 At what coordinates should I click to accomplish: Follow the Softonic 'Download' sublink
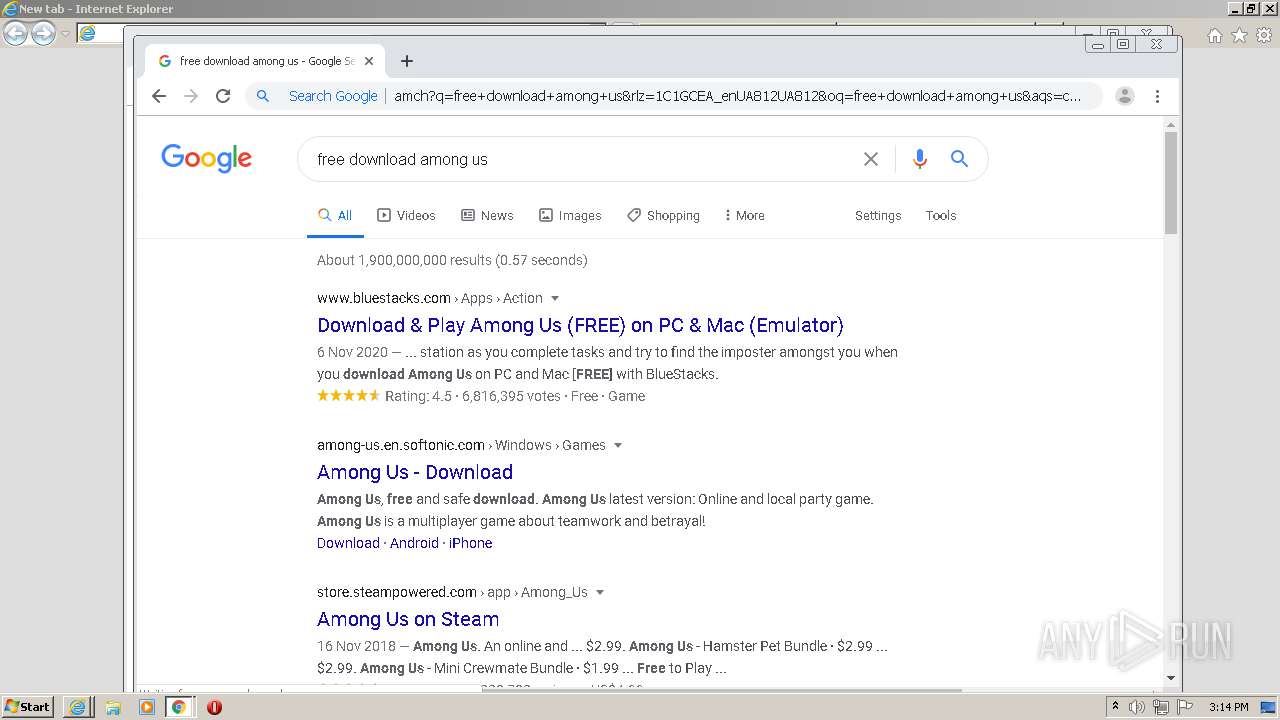pos(348,543)
